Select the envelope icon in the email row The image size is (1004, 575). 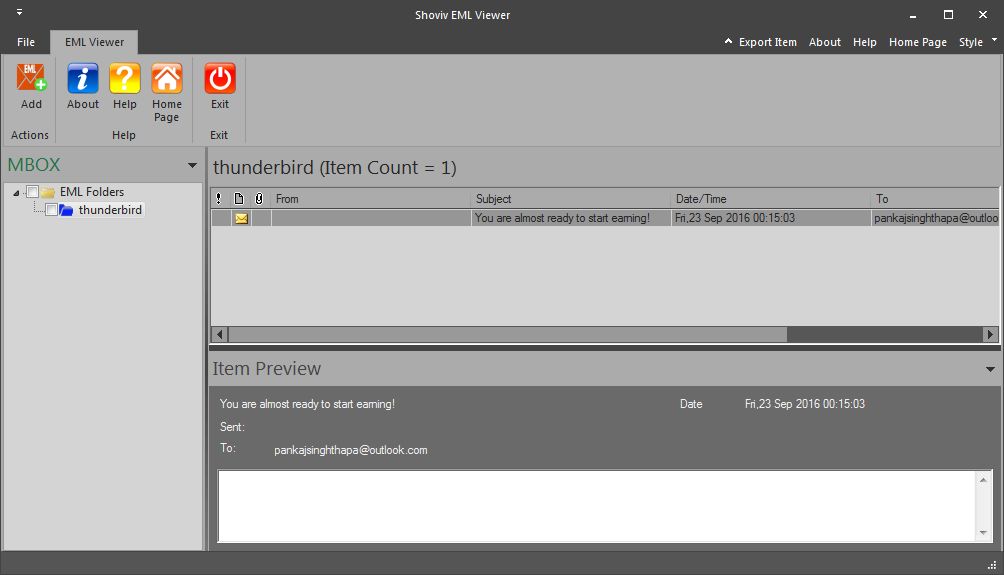241,218
